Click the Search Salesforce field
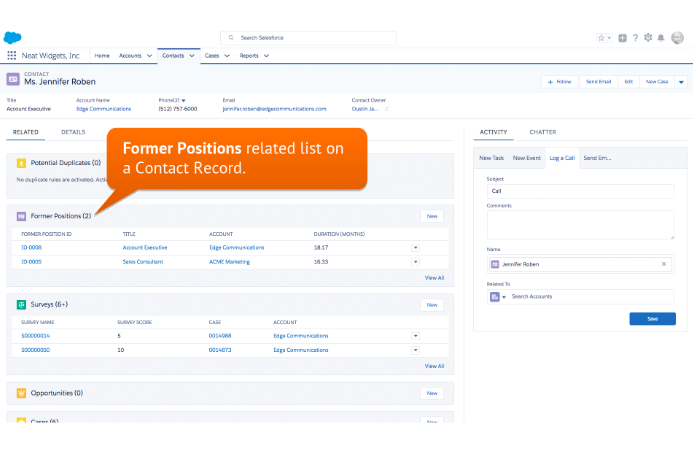This screenshot has height=453, width=693. click(308, 38)
